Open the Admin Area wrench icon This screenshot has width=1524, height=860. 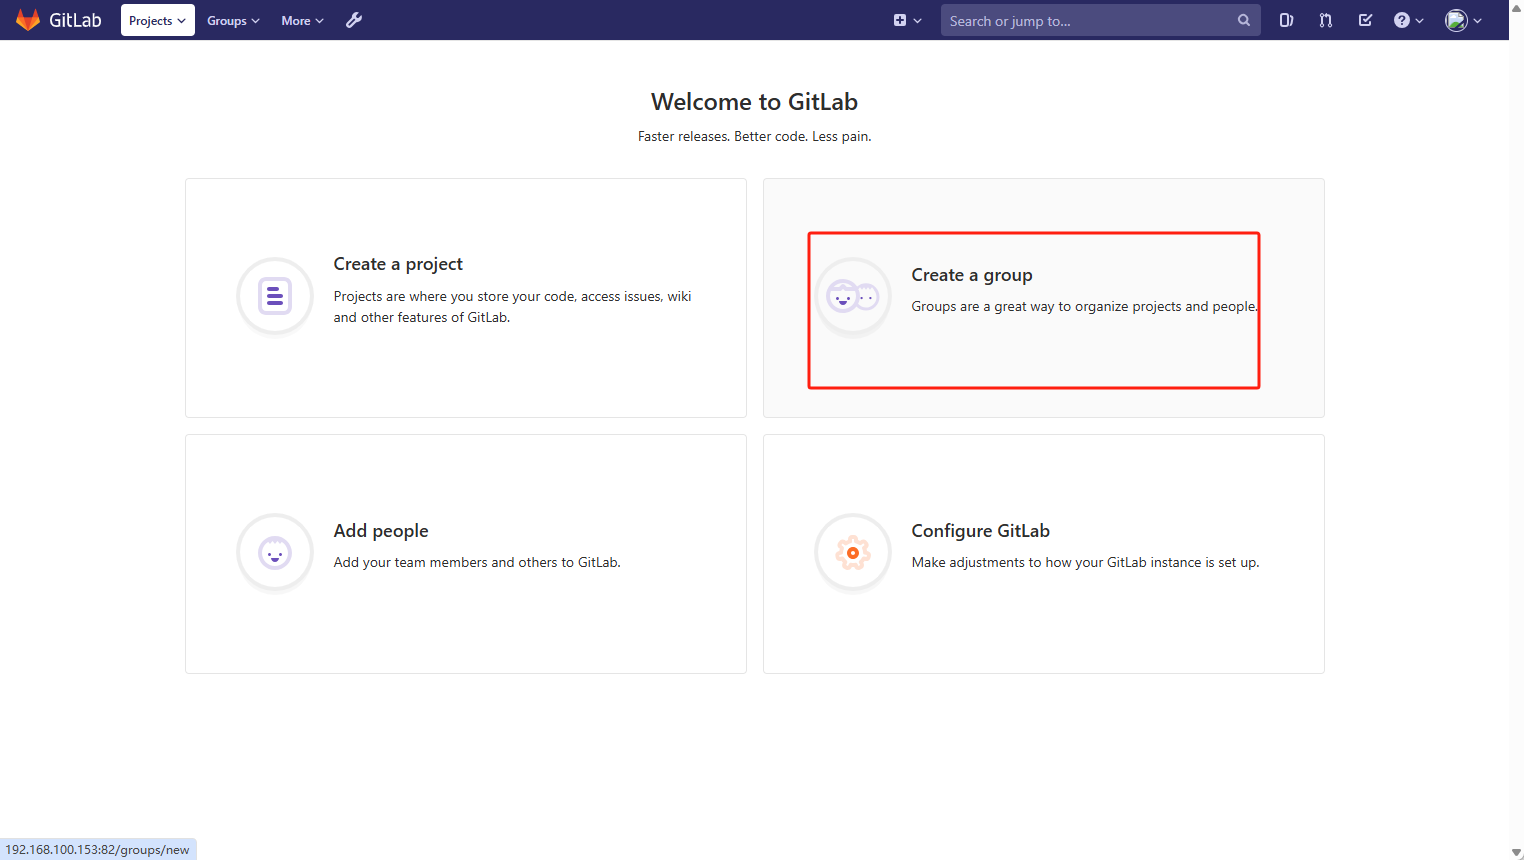[x=354, y=20]
